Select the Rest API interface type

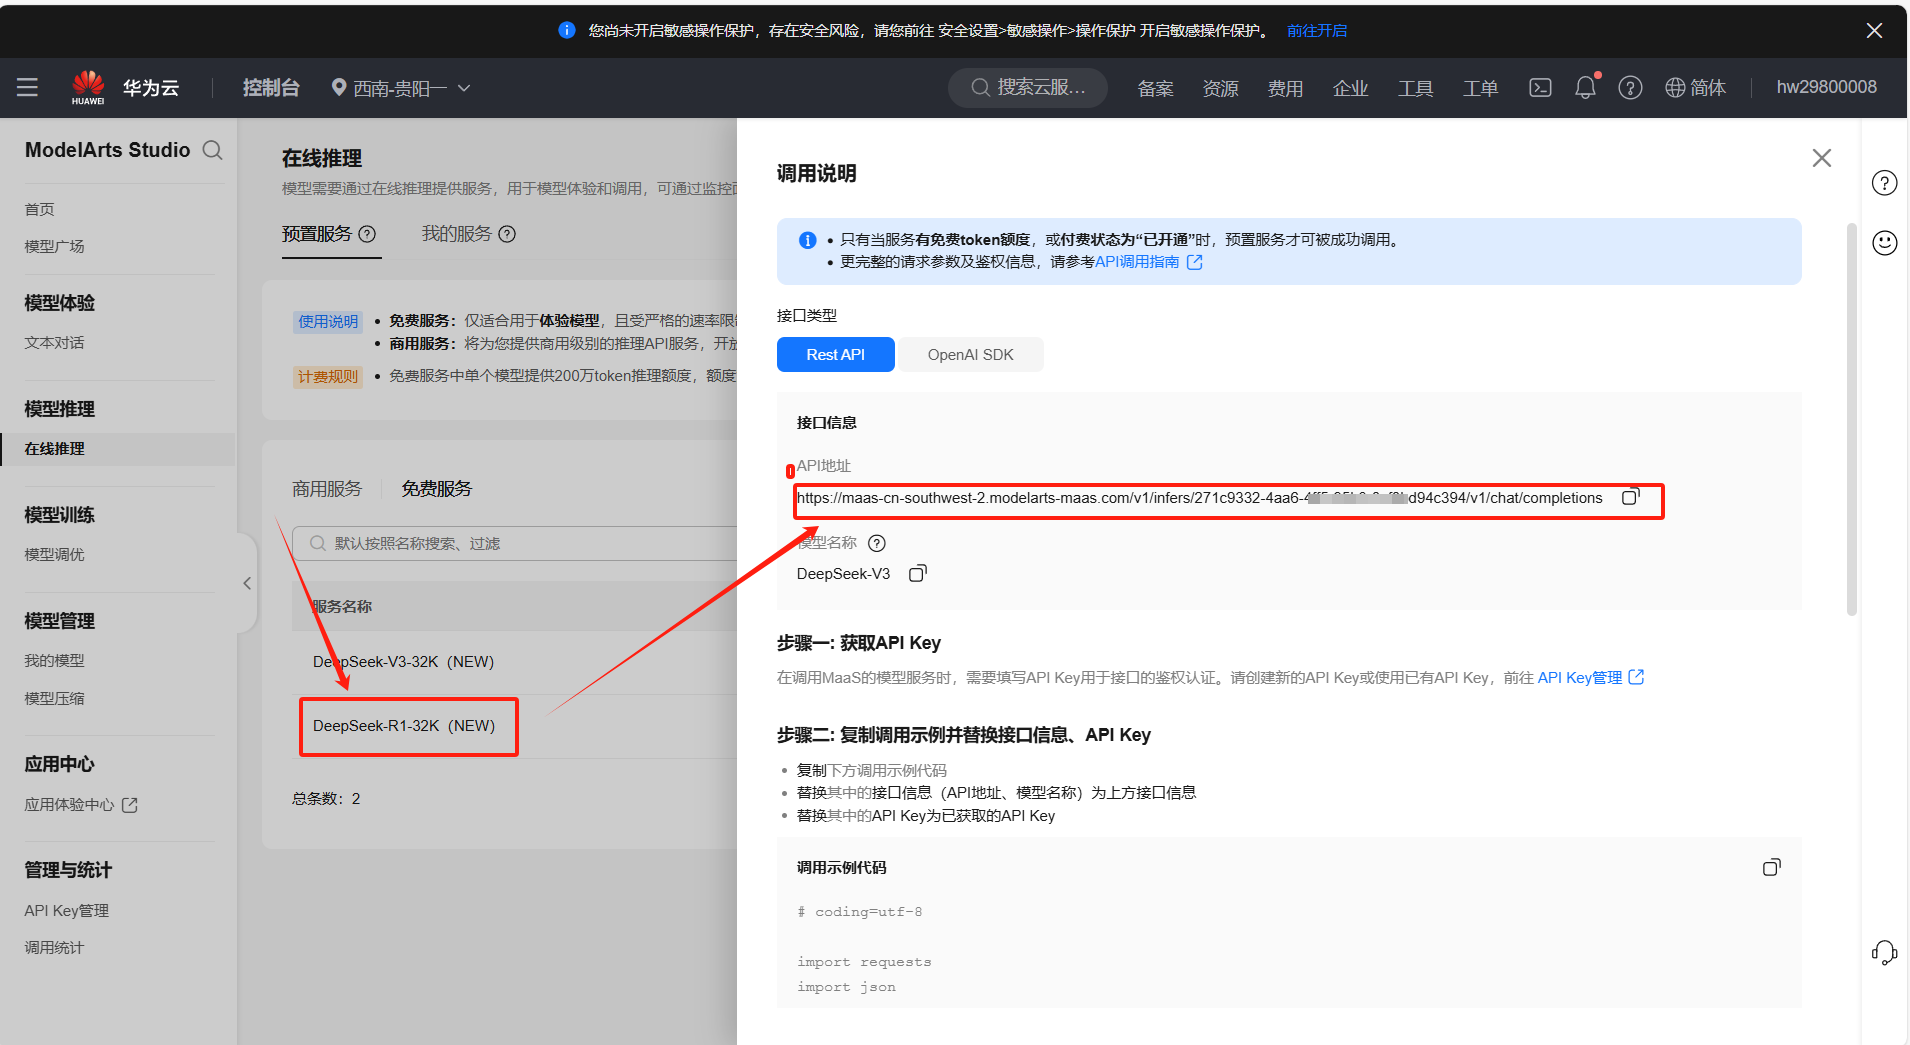click(836, 355)
